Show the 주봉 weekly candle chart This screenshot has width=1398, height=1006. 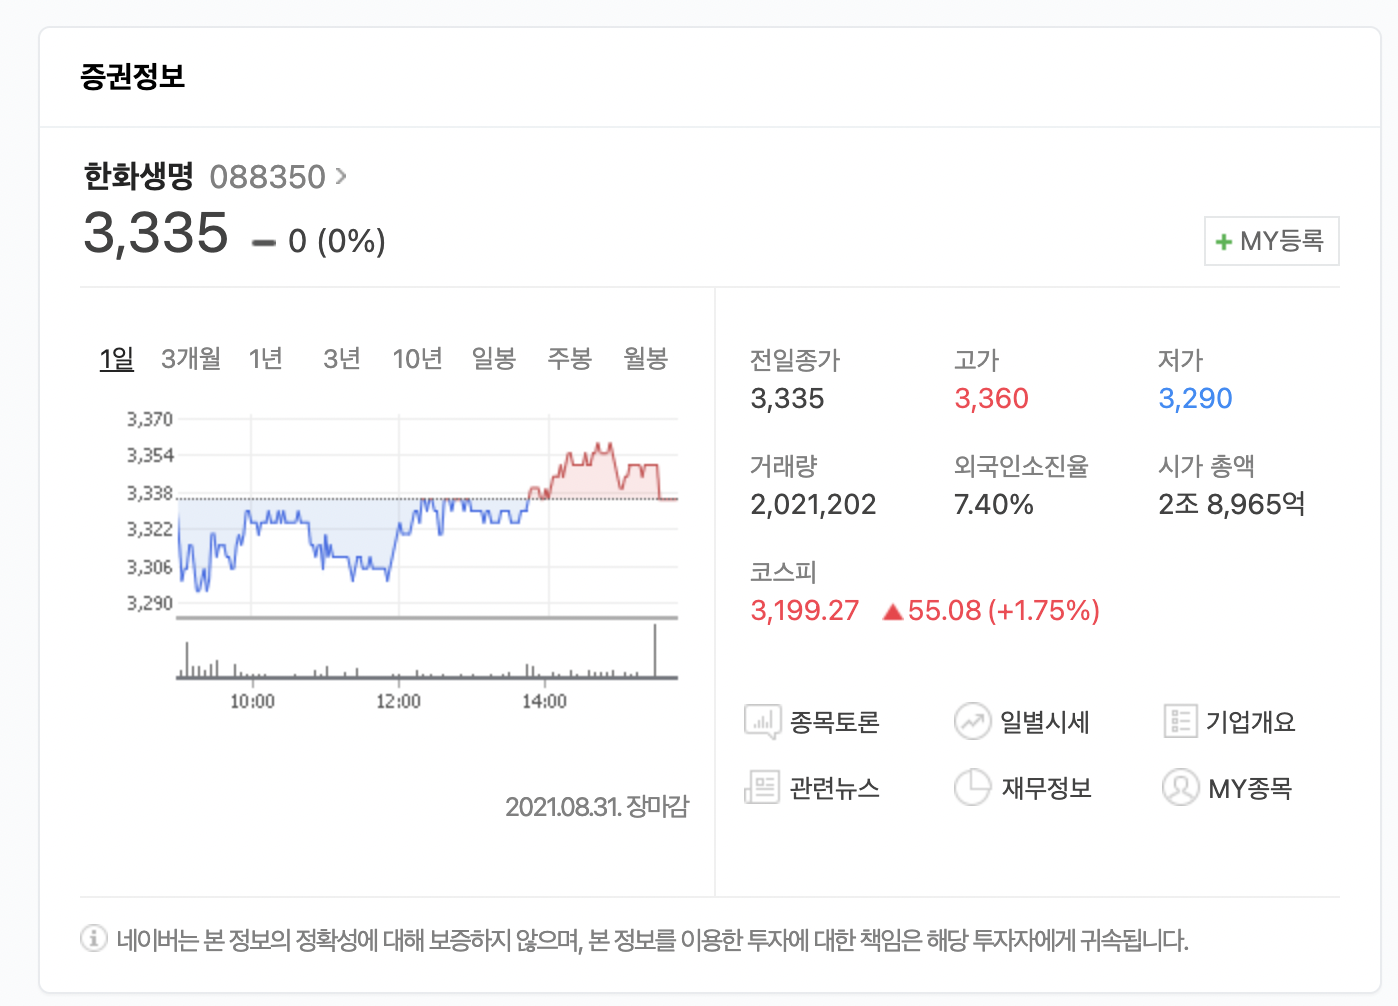(570, 358)
